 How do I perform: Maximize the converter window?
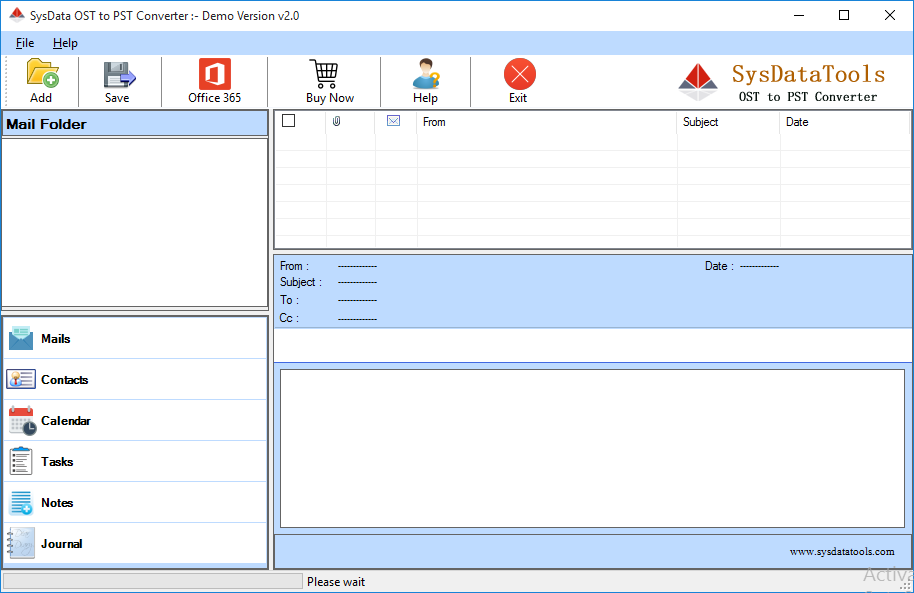[x=843, y=15]
